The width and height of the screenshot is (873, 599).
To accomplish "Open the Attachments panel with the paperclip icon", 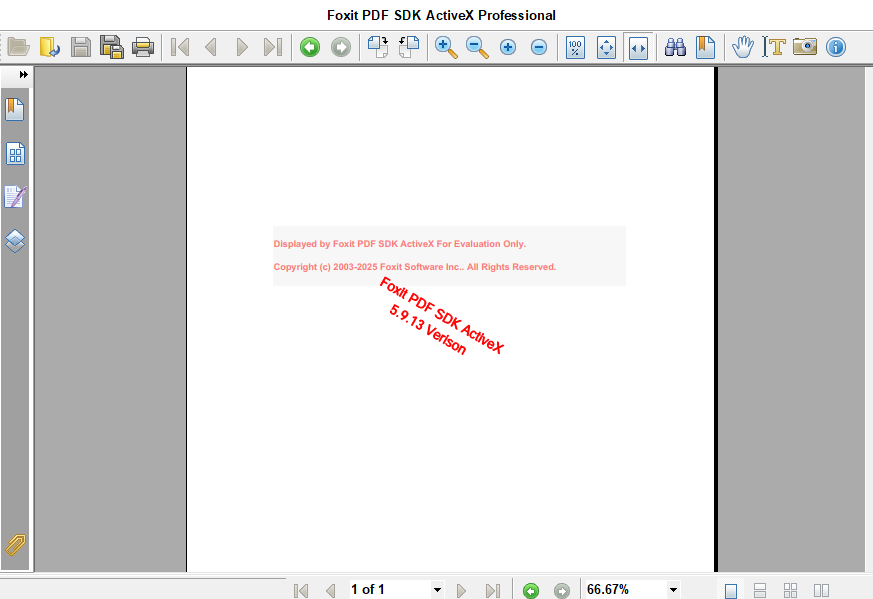I will click(15, 545).
